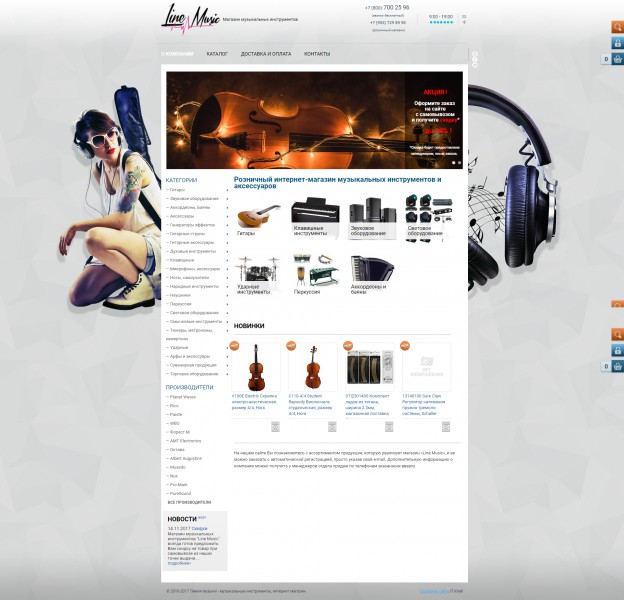Screen dimensions: 624x600
Task: Open the titanium frets set product photo
Action: click(x=370, y=367)
